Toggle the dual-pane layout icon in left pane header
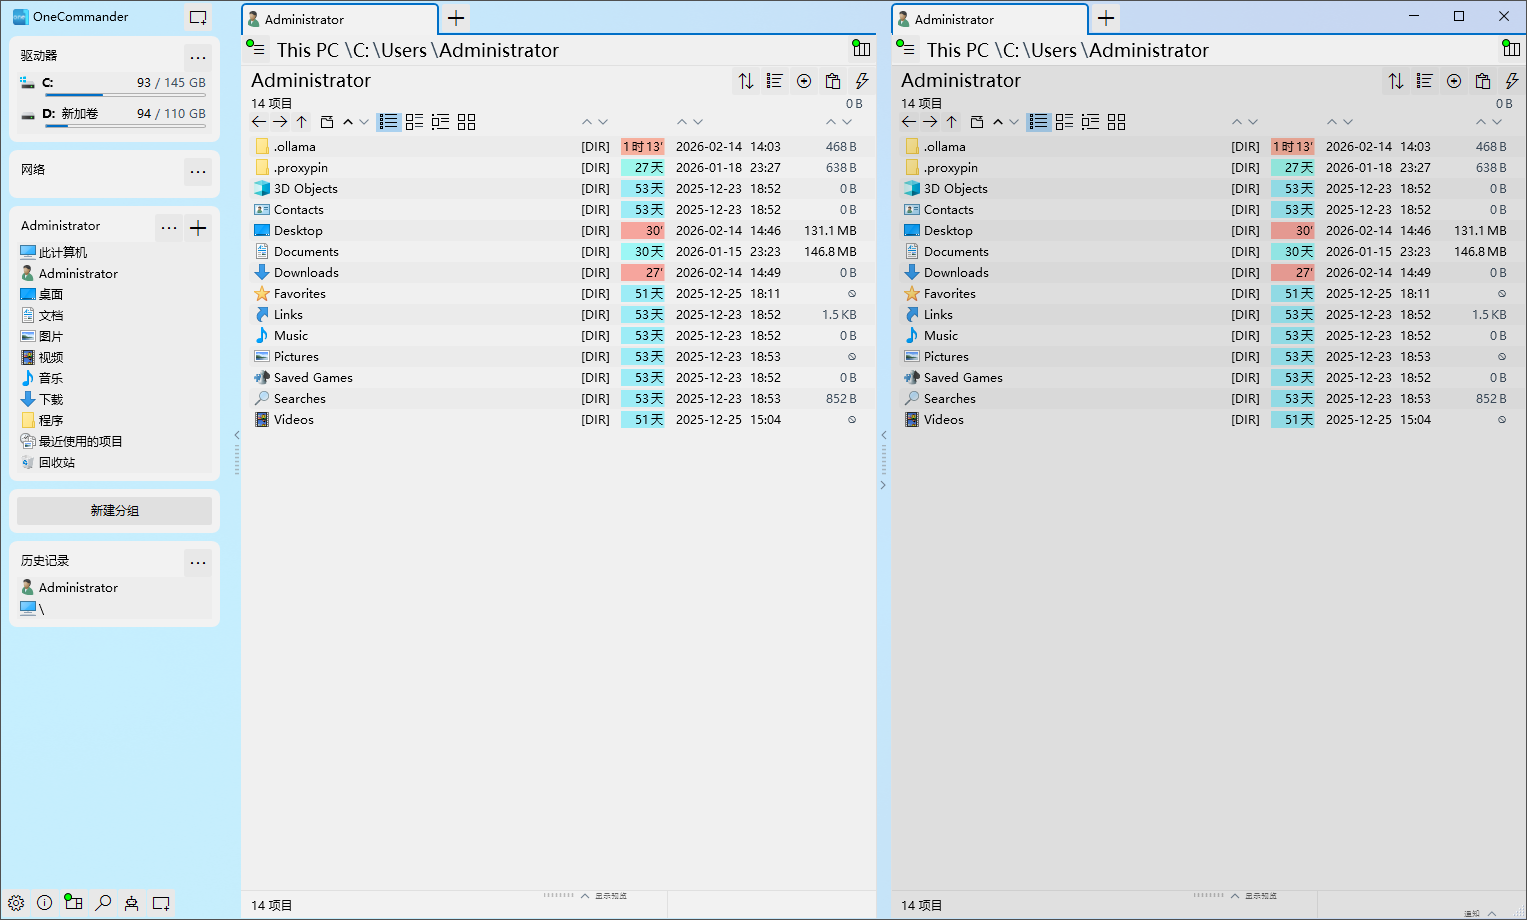 coord(861,49)
